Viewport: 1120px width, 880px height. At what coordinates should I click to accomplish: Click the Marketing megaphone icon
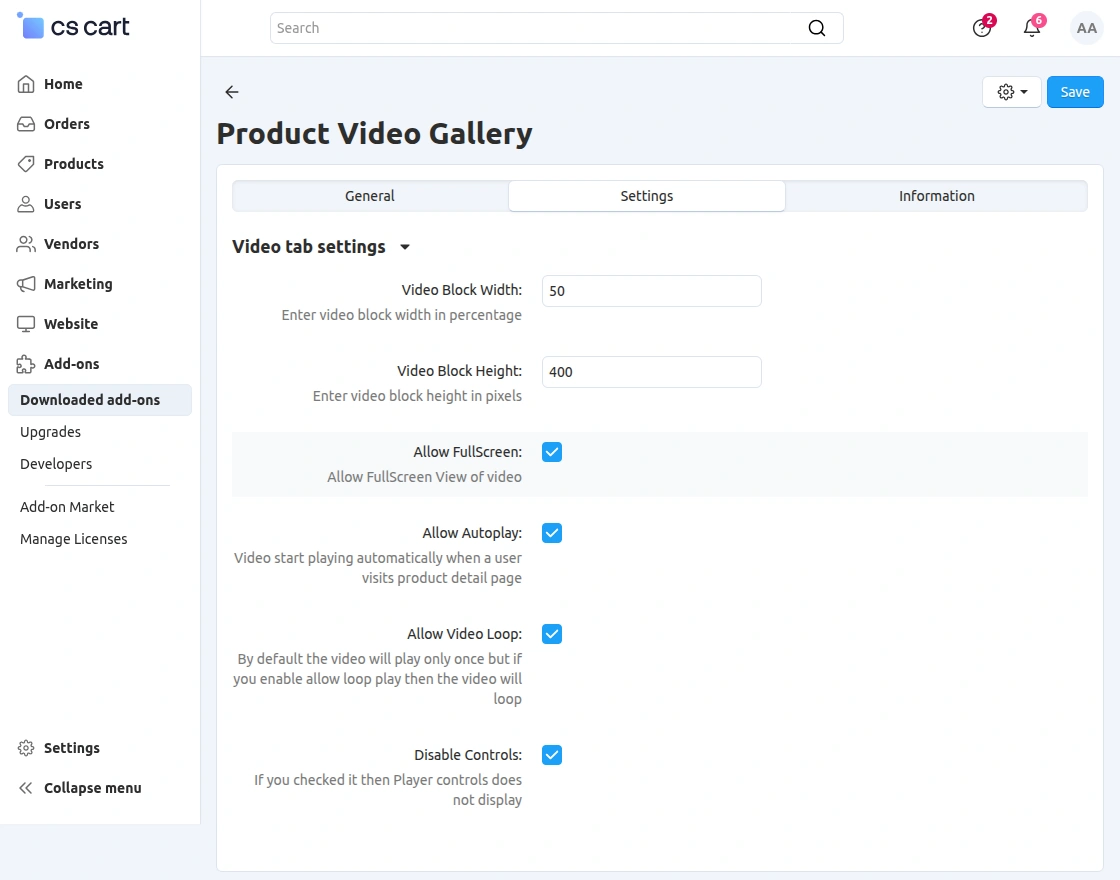26,284
